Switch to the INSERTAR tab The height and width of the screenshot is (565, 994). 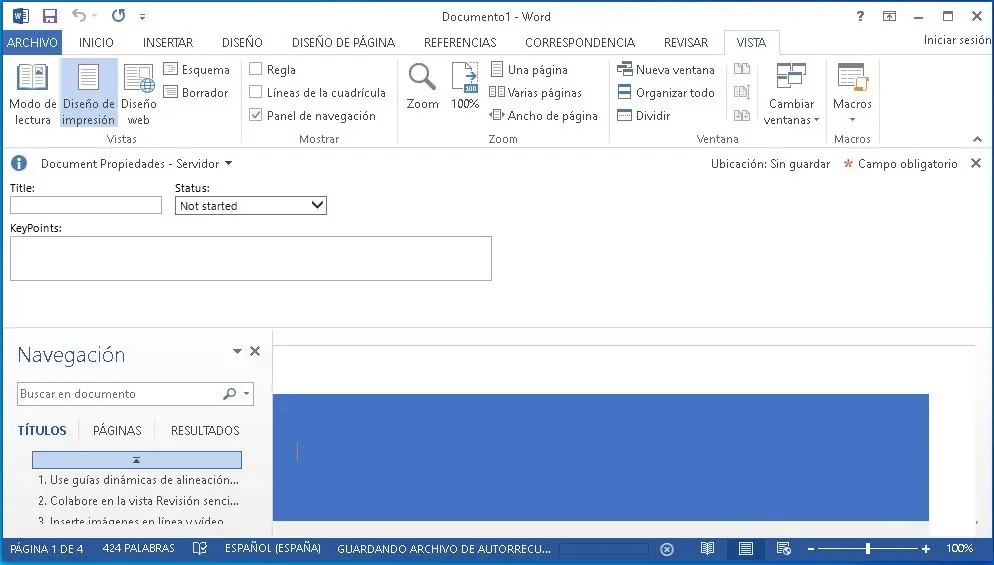tap(168, 42)
